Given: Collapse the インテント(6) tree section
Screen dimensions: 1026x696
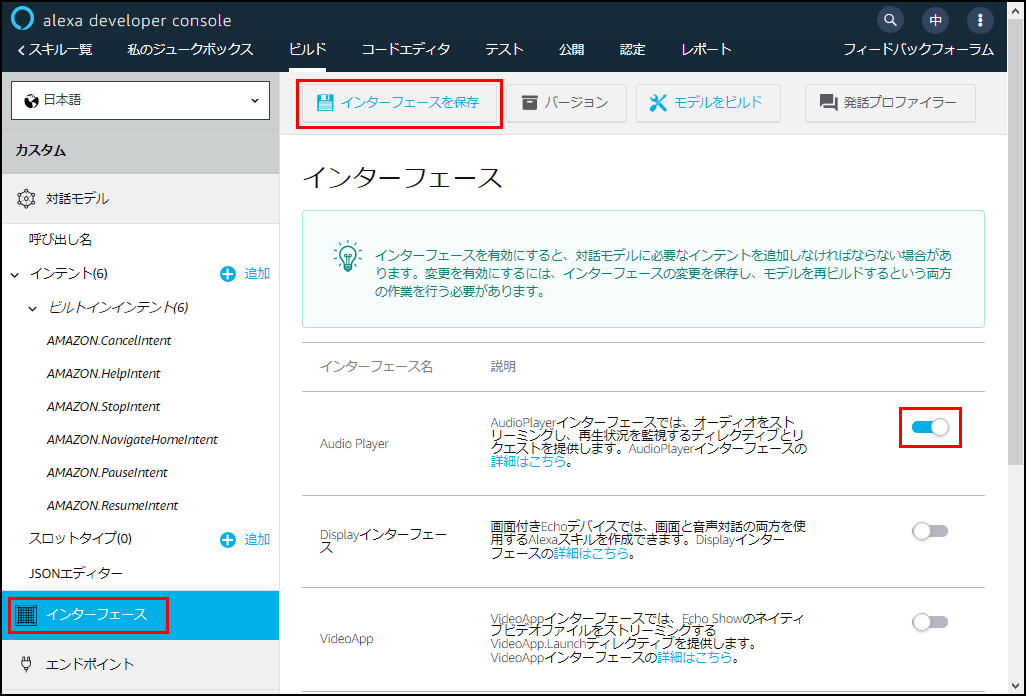Looking at the screenshot, I should click(14, 275).
